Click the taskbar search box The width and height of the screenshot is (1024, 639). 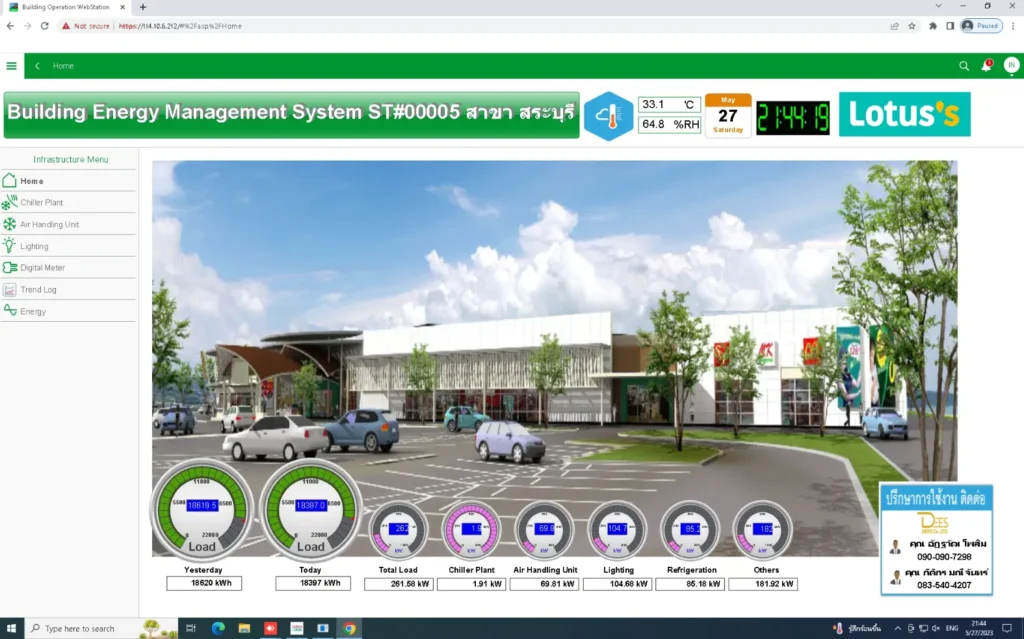point(101,629)
